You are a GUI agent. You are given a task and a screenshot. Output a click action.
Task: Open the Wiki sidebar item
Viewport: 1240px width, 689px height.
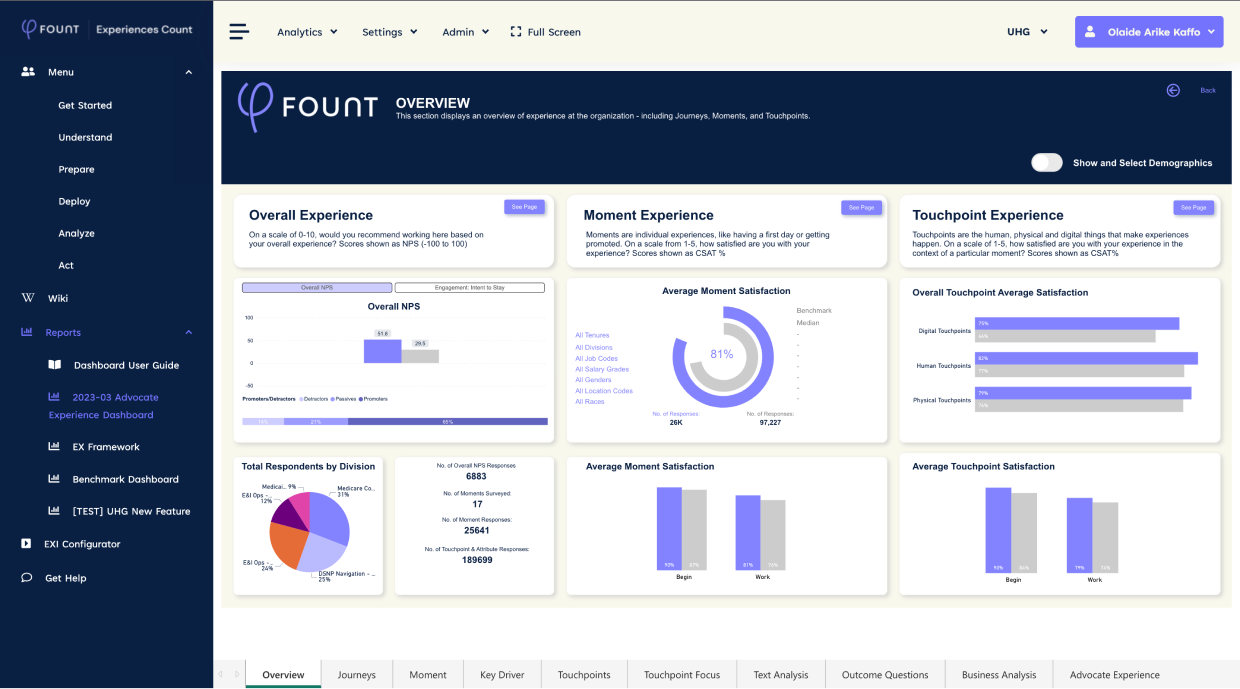58,298
